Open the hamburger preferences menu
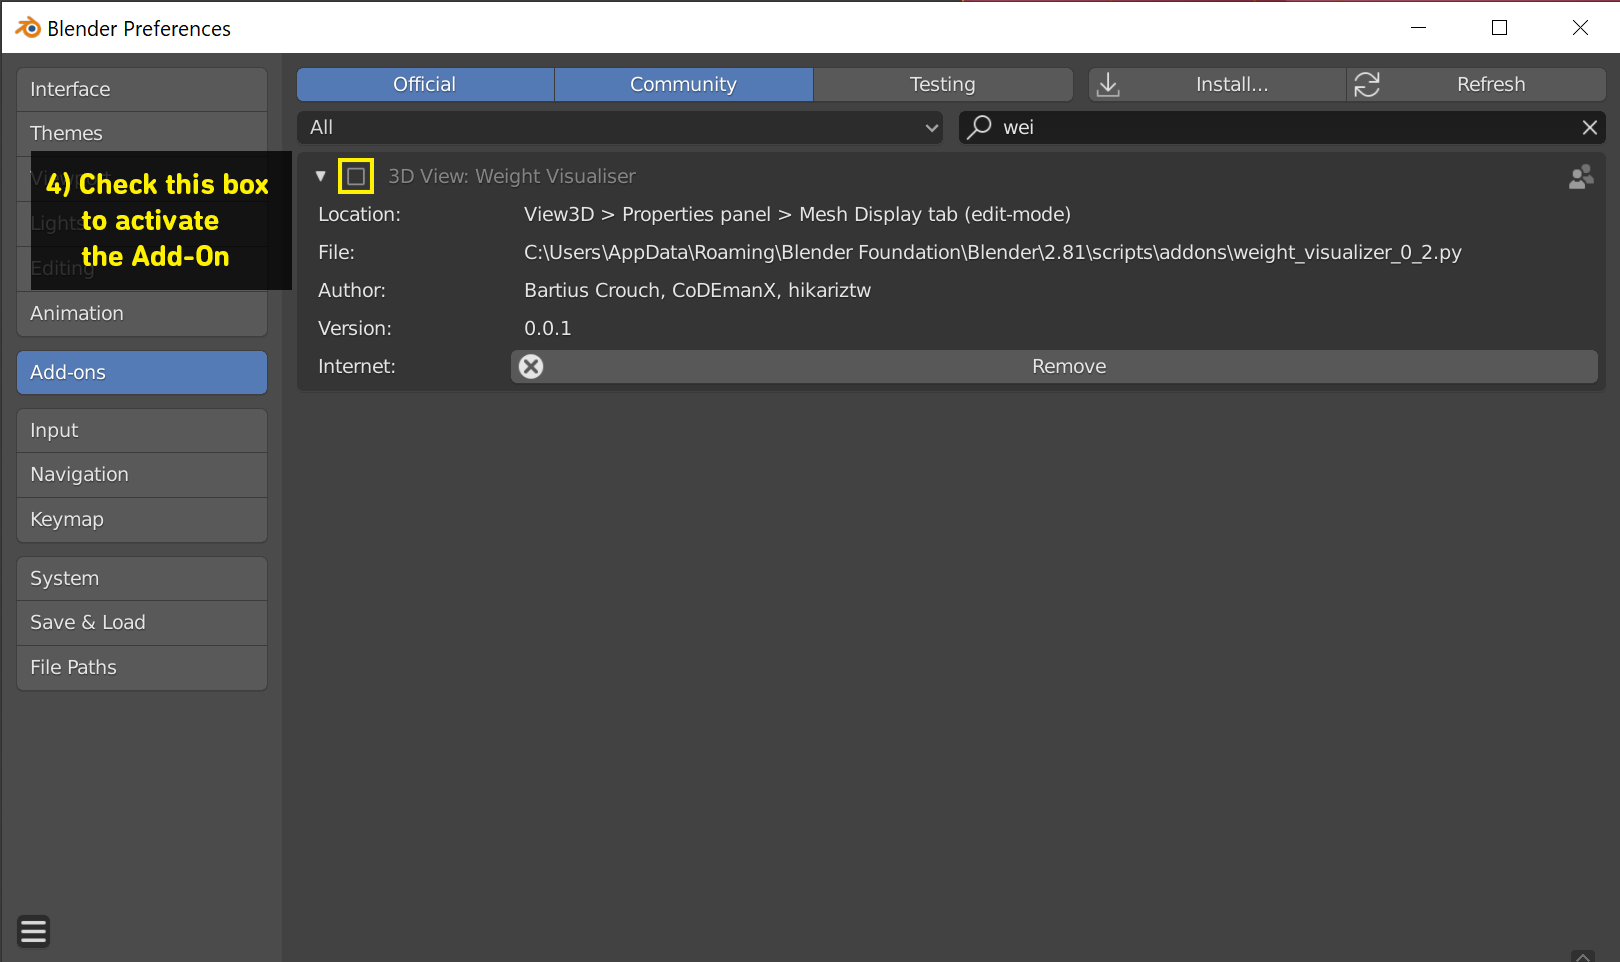Image resolution: width=1620 pixels, height=962 pixels. pos(33,931)
